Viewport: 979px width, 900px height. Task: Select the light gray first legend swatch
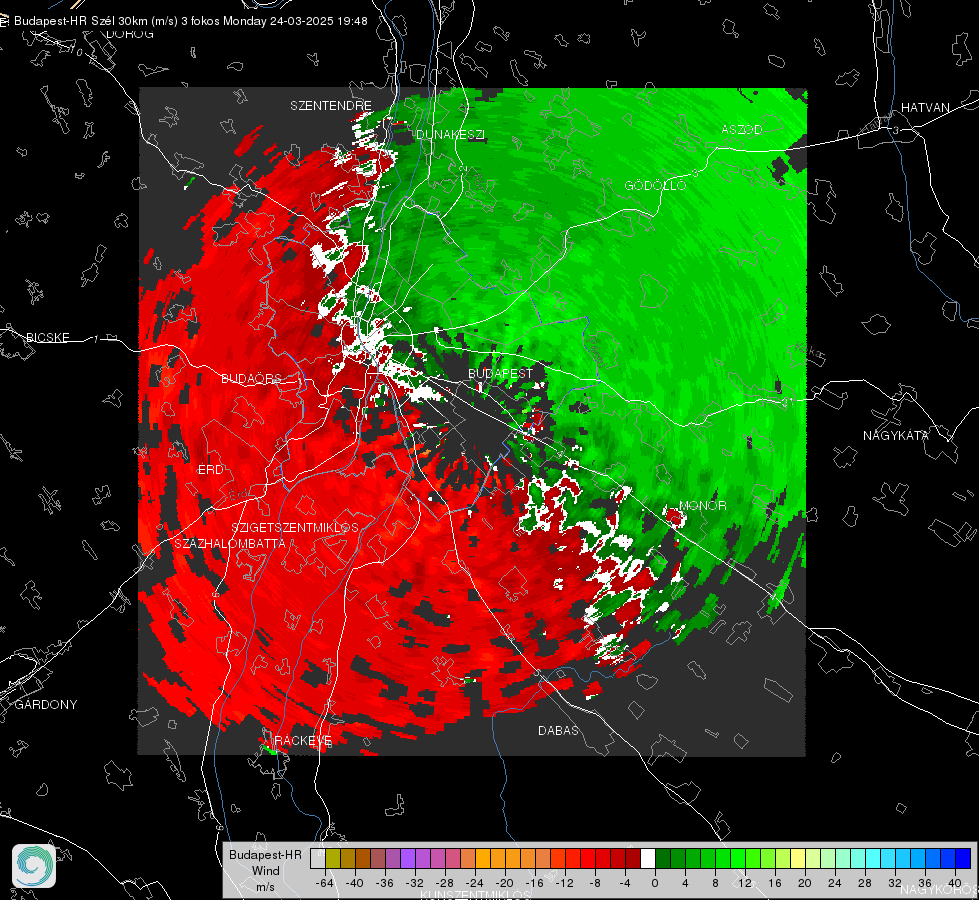point(318,858)
